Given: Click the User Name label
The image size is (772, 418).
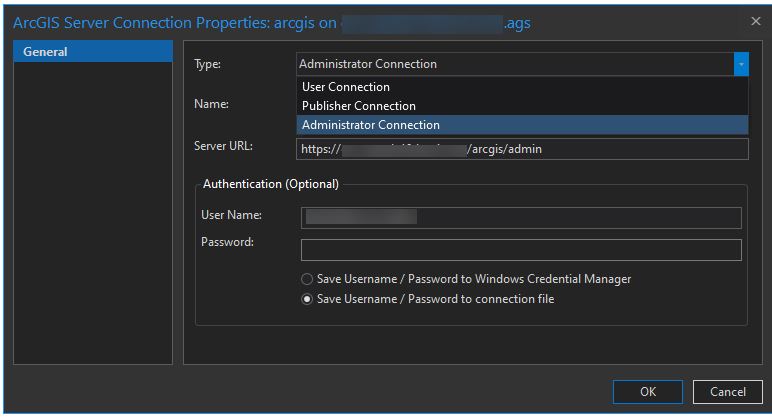Looking at the screenshot, I should point(231,215).
